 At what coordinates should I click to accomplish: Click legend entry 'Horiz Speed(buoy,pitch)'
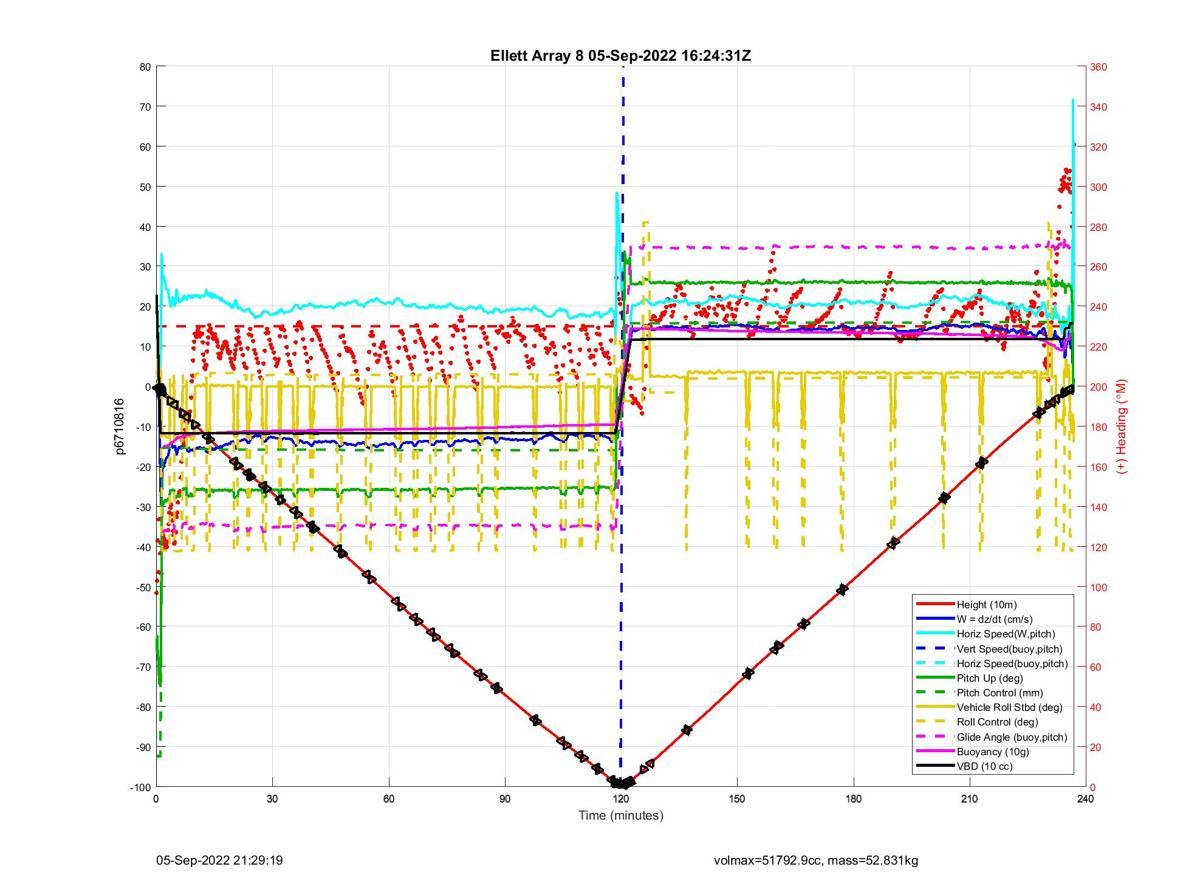click(x=1012, y=663)
